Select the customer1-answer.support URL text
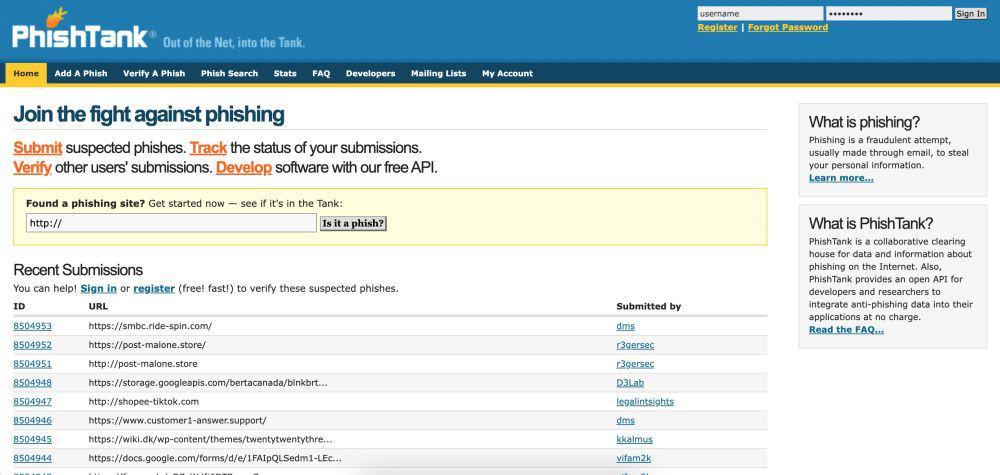This screenshot has width=1000, height=475. pyautogui.click(x=177, y=421)
